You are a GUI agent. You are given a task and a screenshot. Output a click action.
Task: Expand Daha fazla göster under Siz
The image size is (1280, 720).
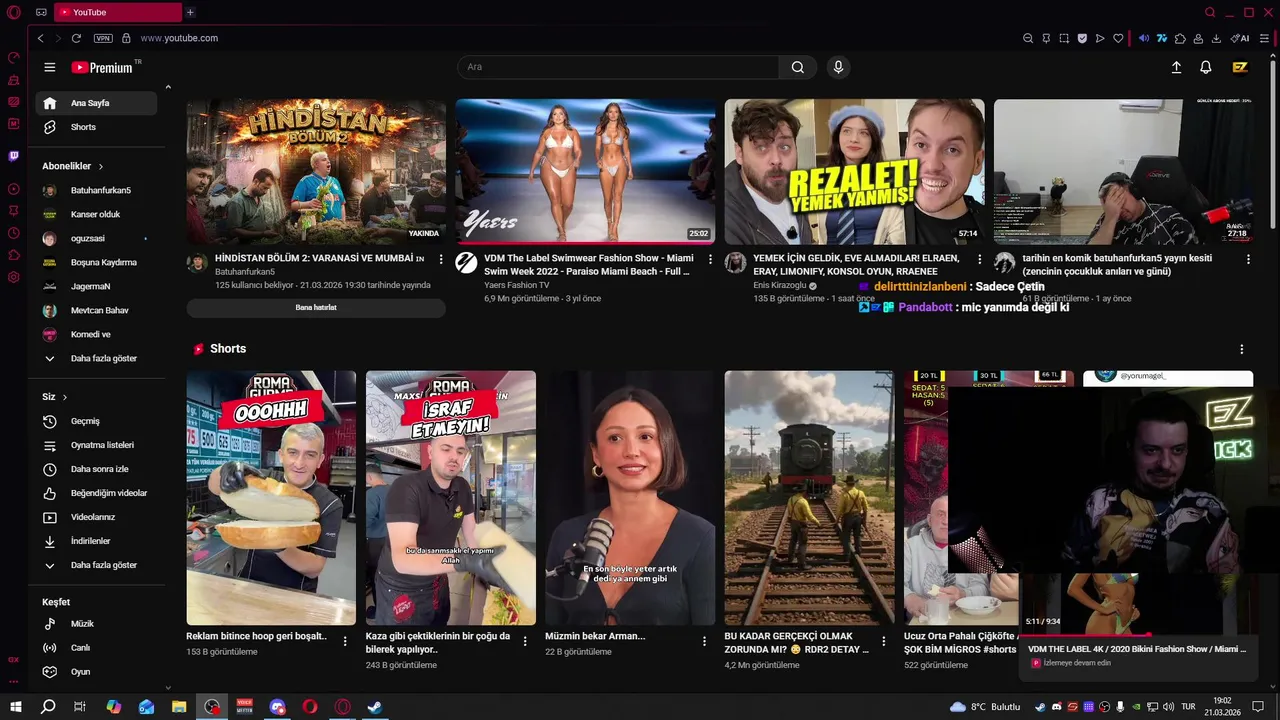[x=96, y=565]
